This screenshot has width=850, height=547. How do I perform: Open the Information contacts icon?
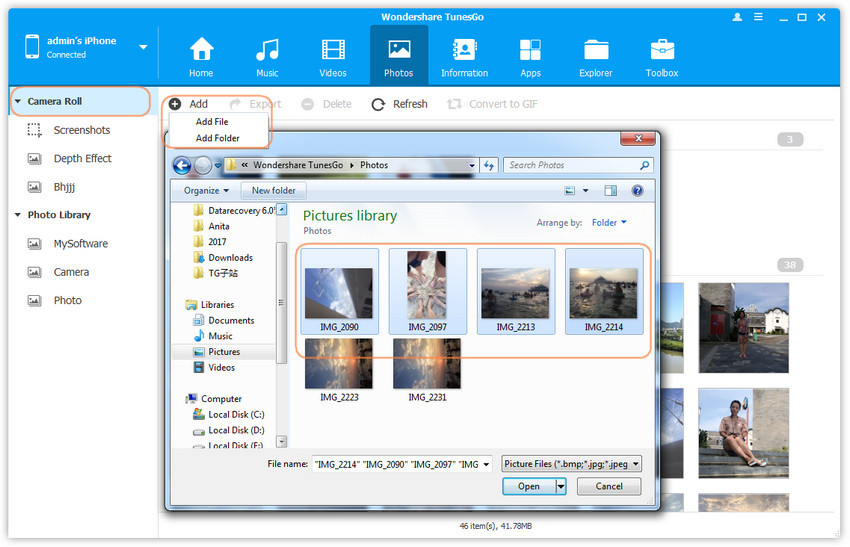tap(464, 50)
